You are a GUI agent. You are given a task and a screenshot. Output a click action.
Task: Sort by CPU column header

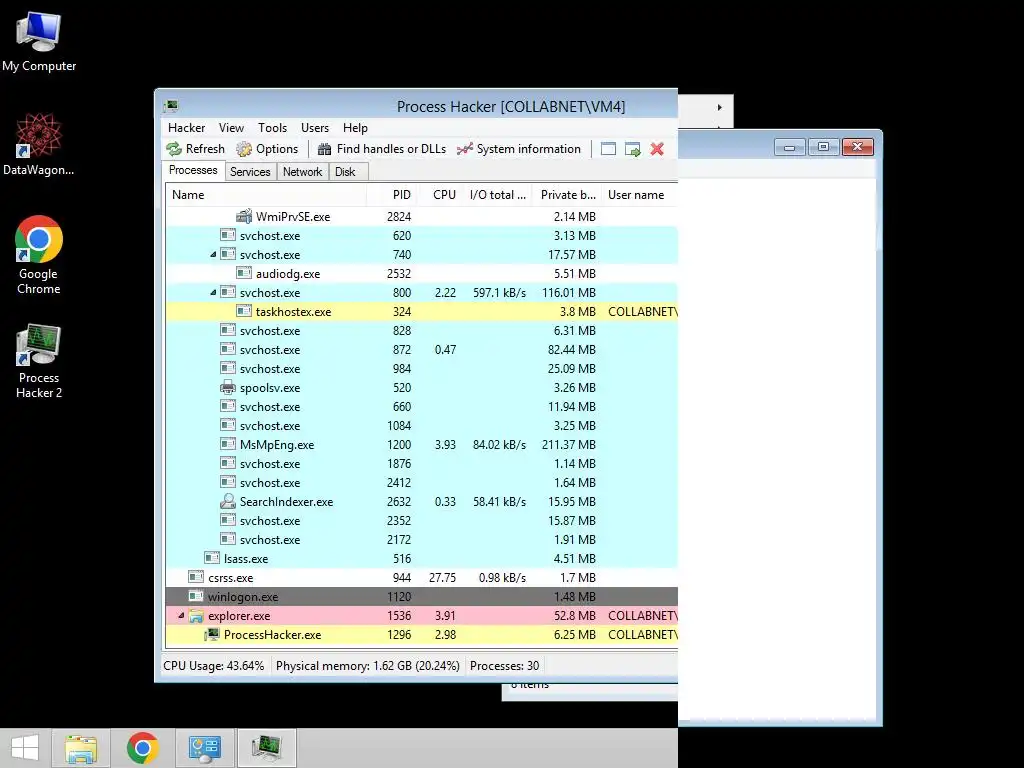click(439, 195)
